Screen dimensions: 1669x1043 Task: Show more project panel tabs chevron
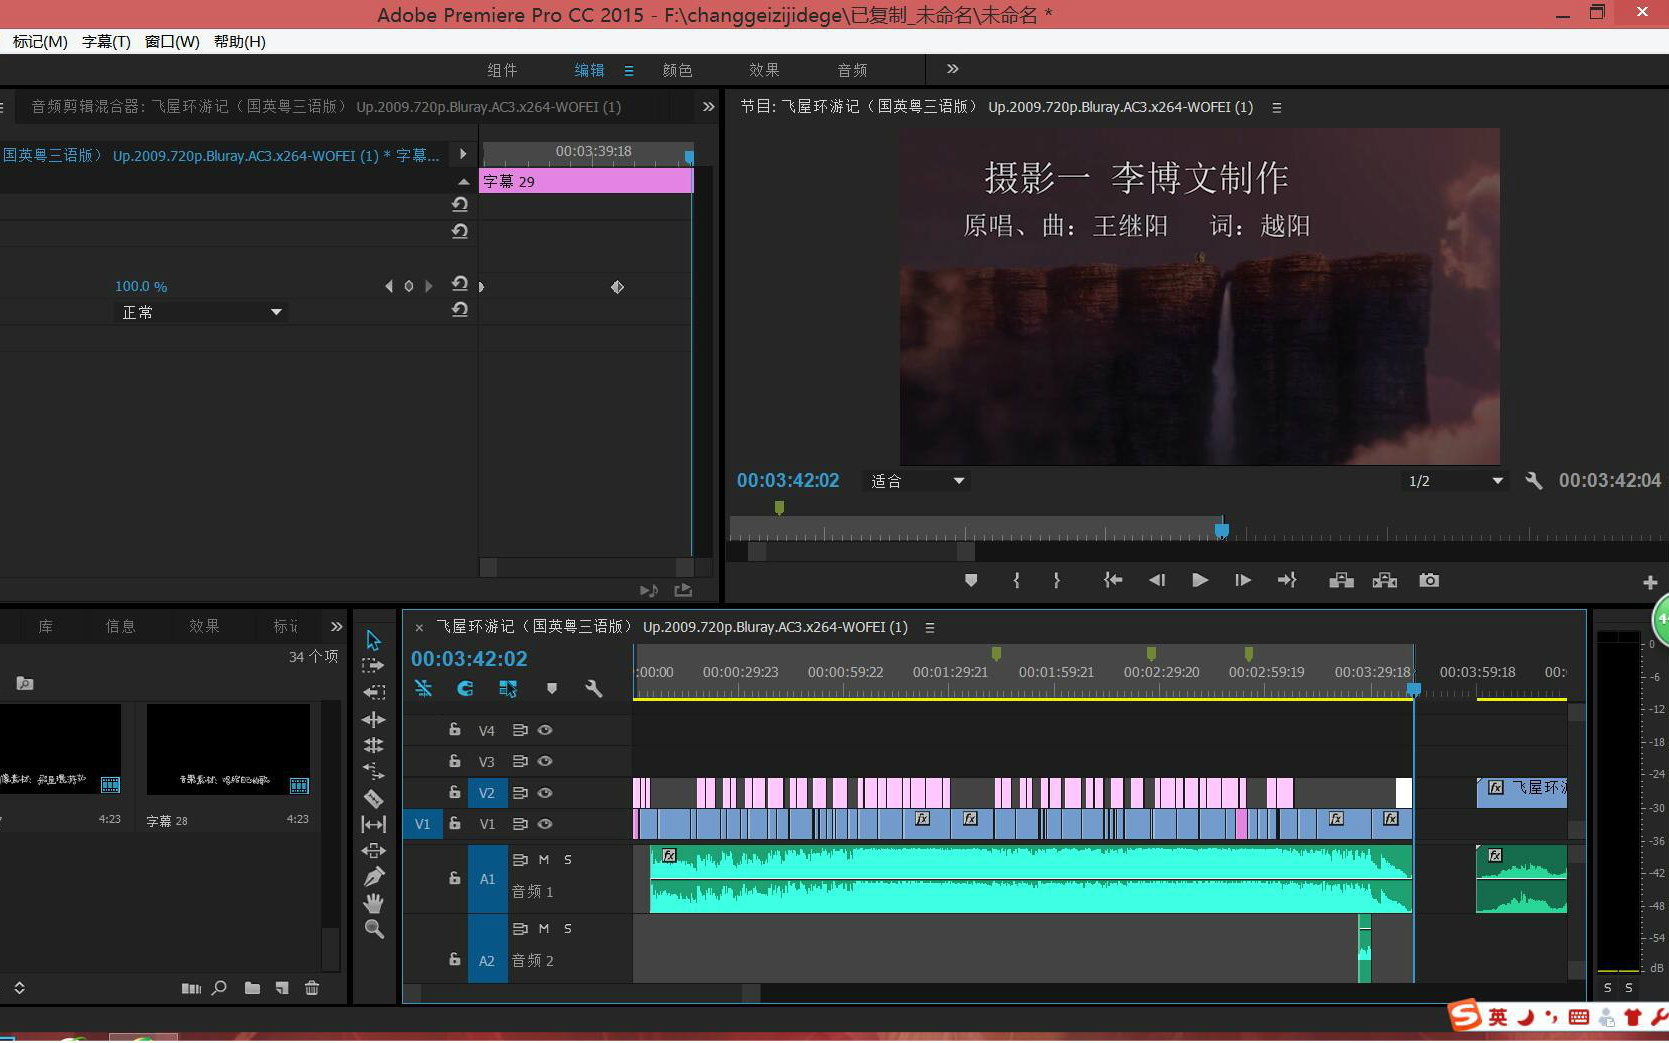(336, 626)
